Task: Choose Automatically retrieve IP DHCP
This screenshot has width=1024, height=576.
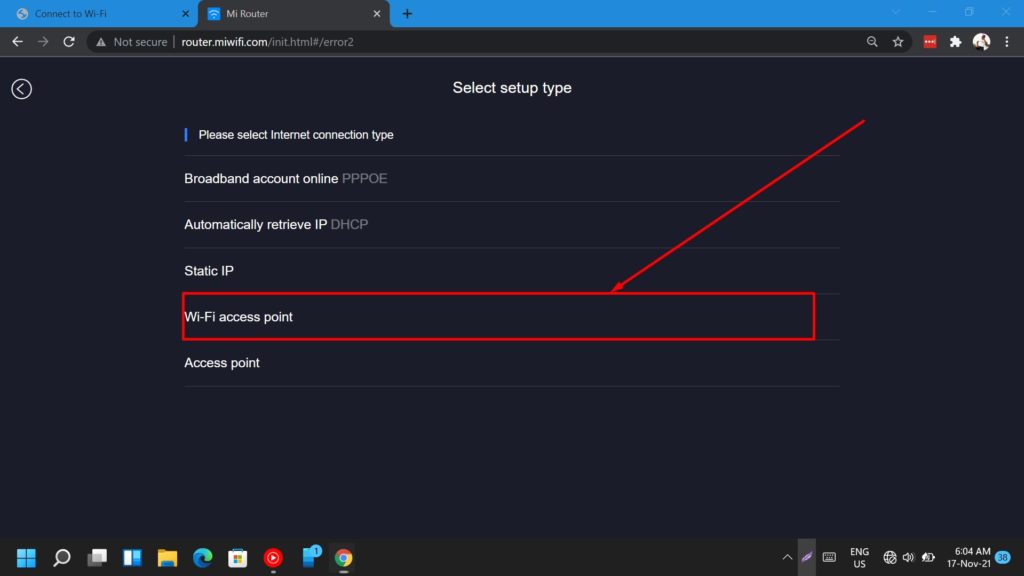Action: tap(511, 225)
